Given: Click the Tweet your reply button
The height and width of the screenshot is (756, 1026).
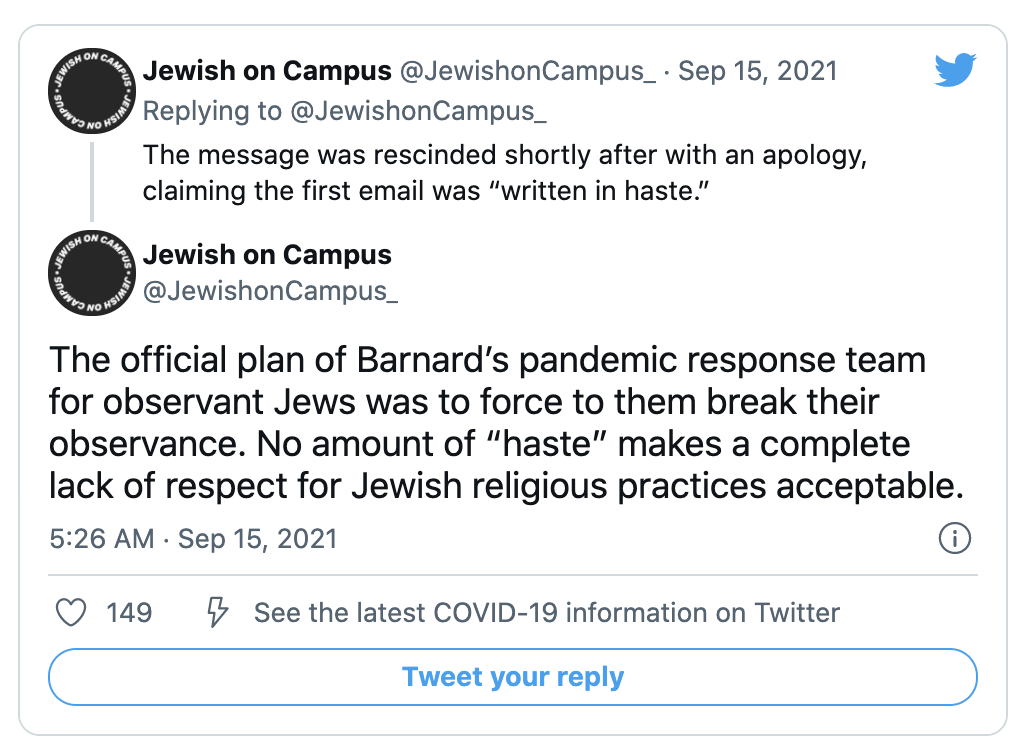Looking at the screenshot, I should (513, 677).
